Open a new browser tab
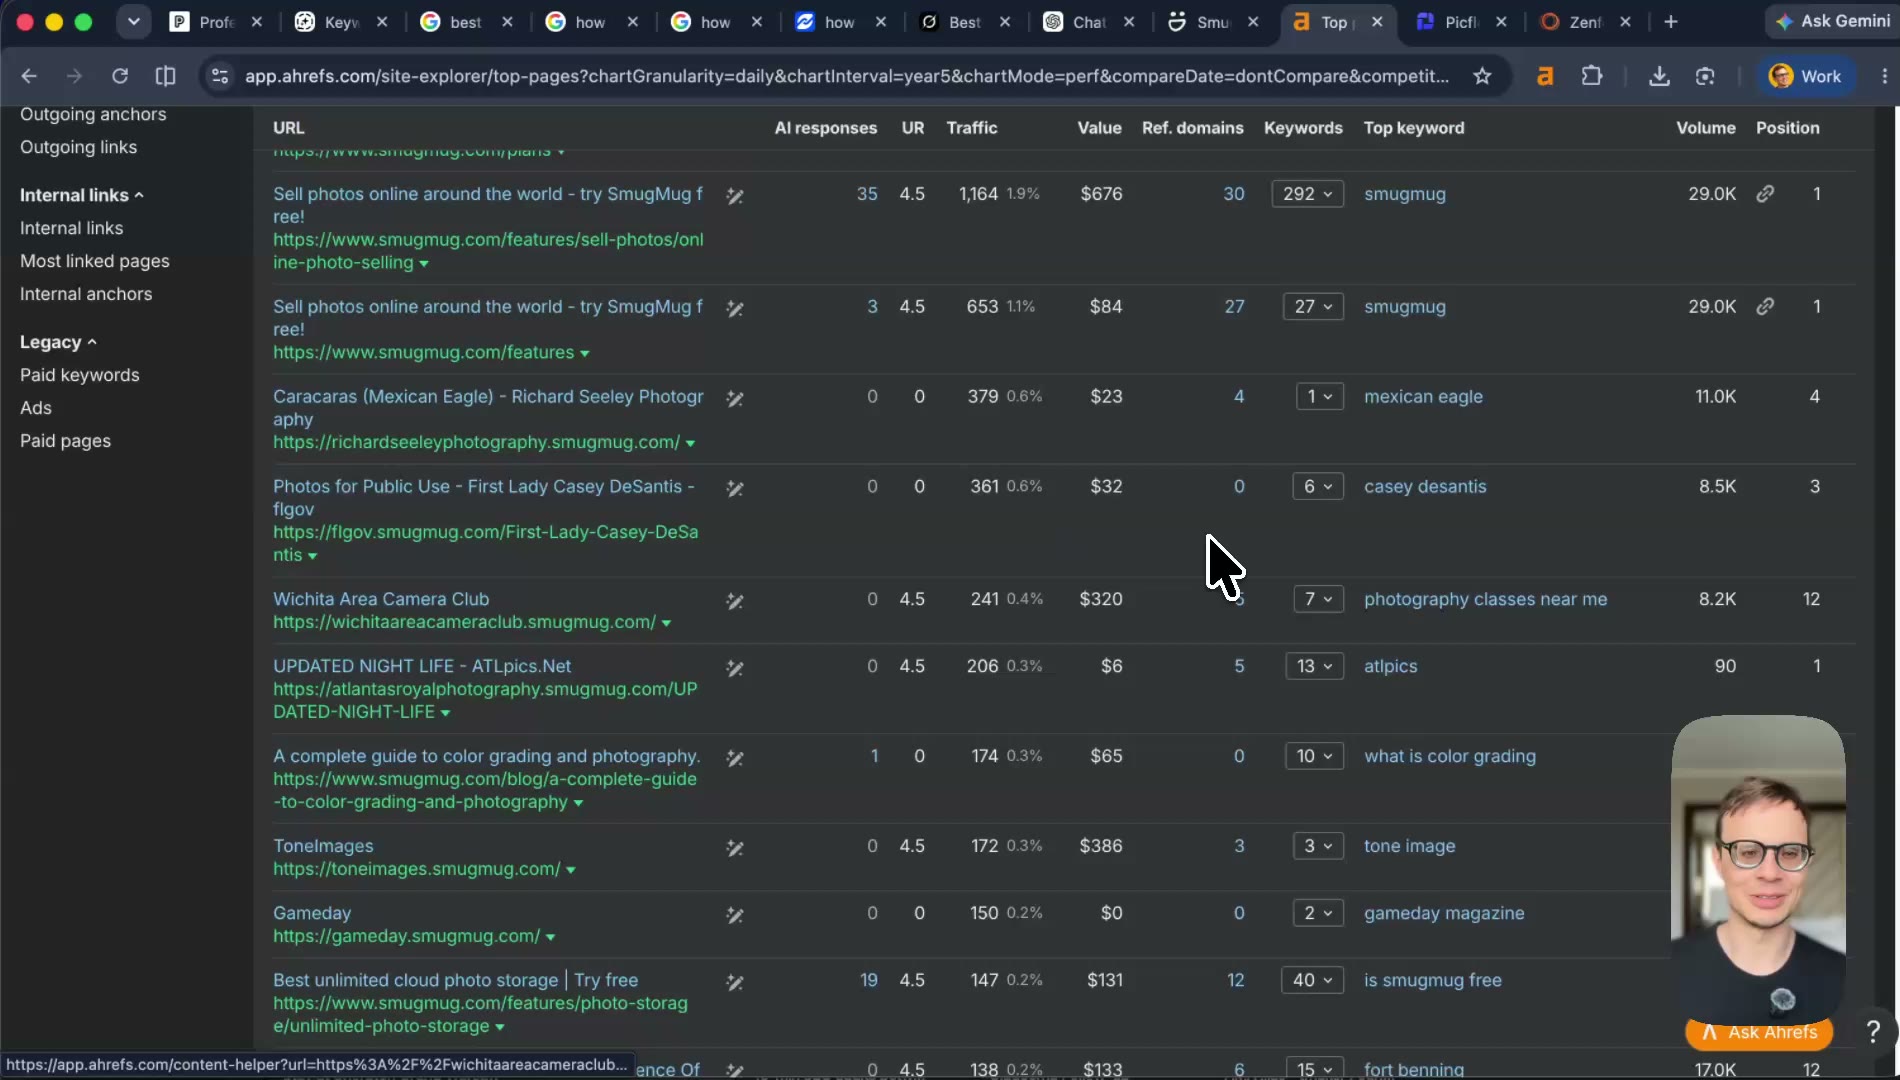This screenshot has width=1900, height=1080. point(1670,22)
